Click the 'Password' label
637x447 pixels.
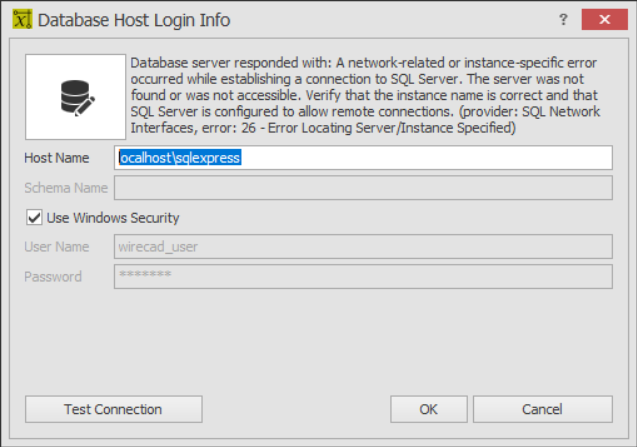click(x=53, y=276)
